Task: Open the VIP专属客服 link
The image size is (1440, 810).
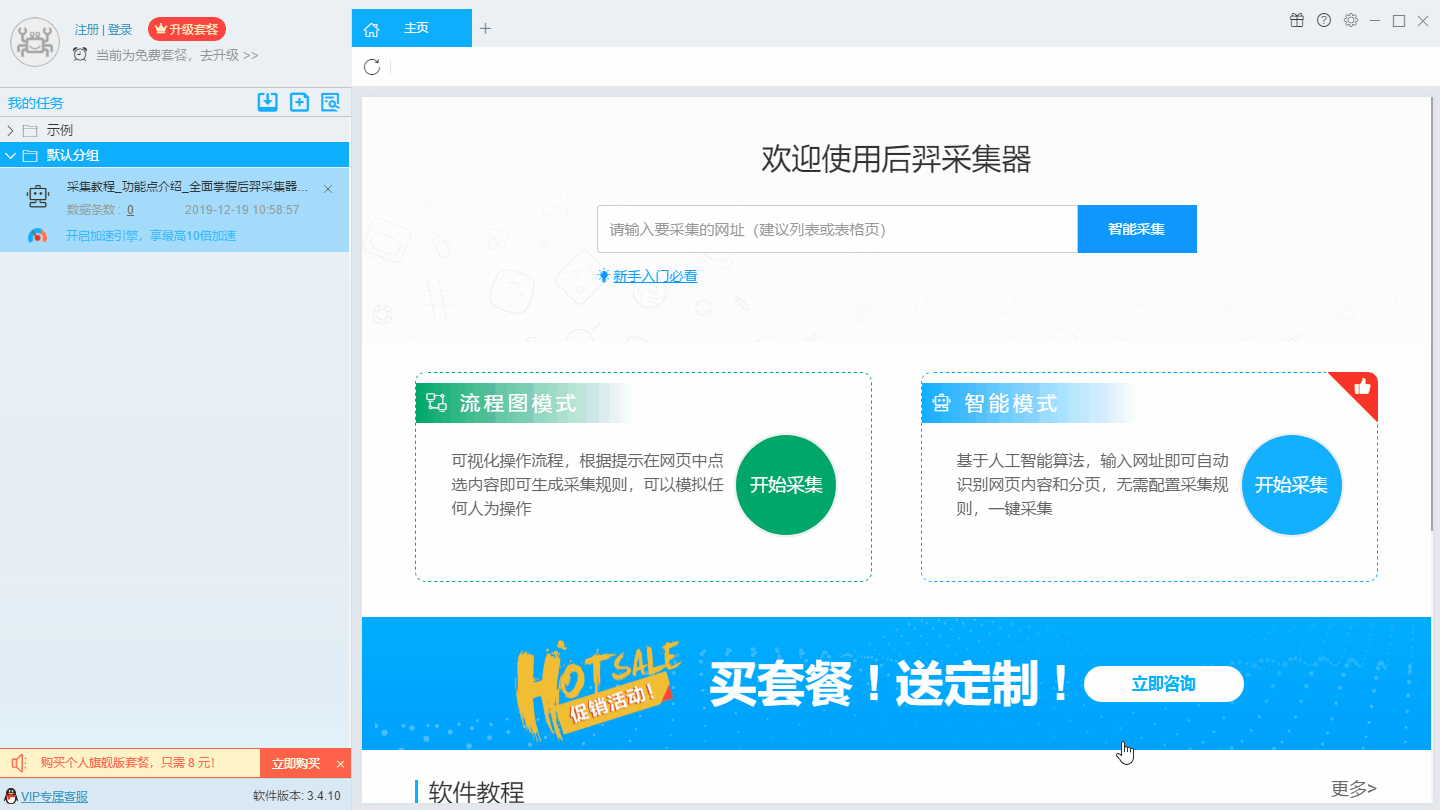Action: (55, 797)
